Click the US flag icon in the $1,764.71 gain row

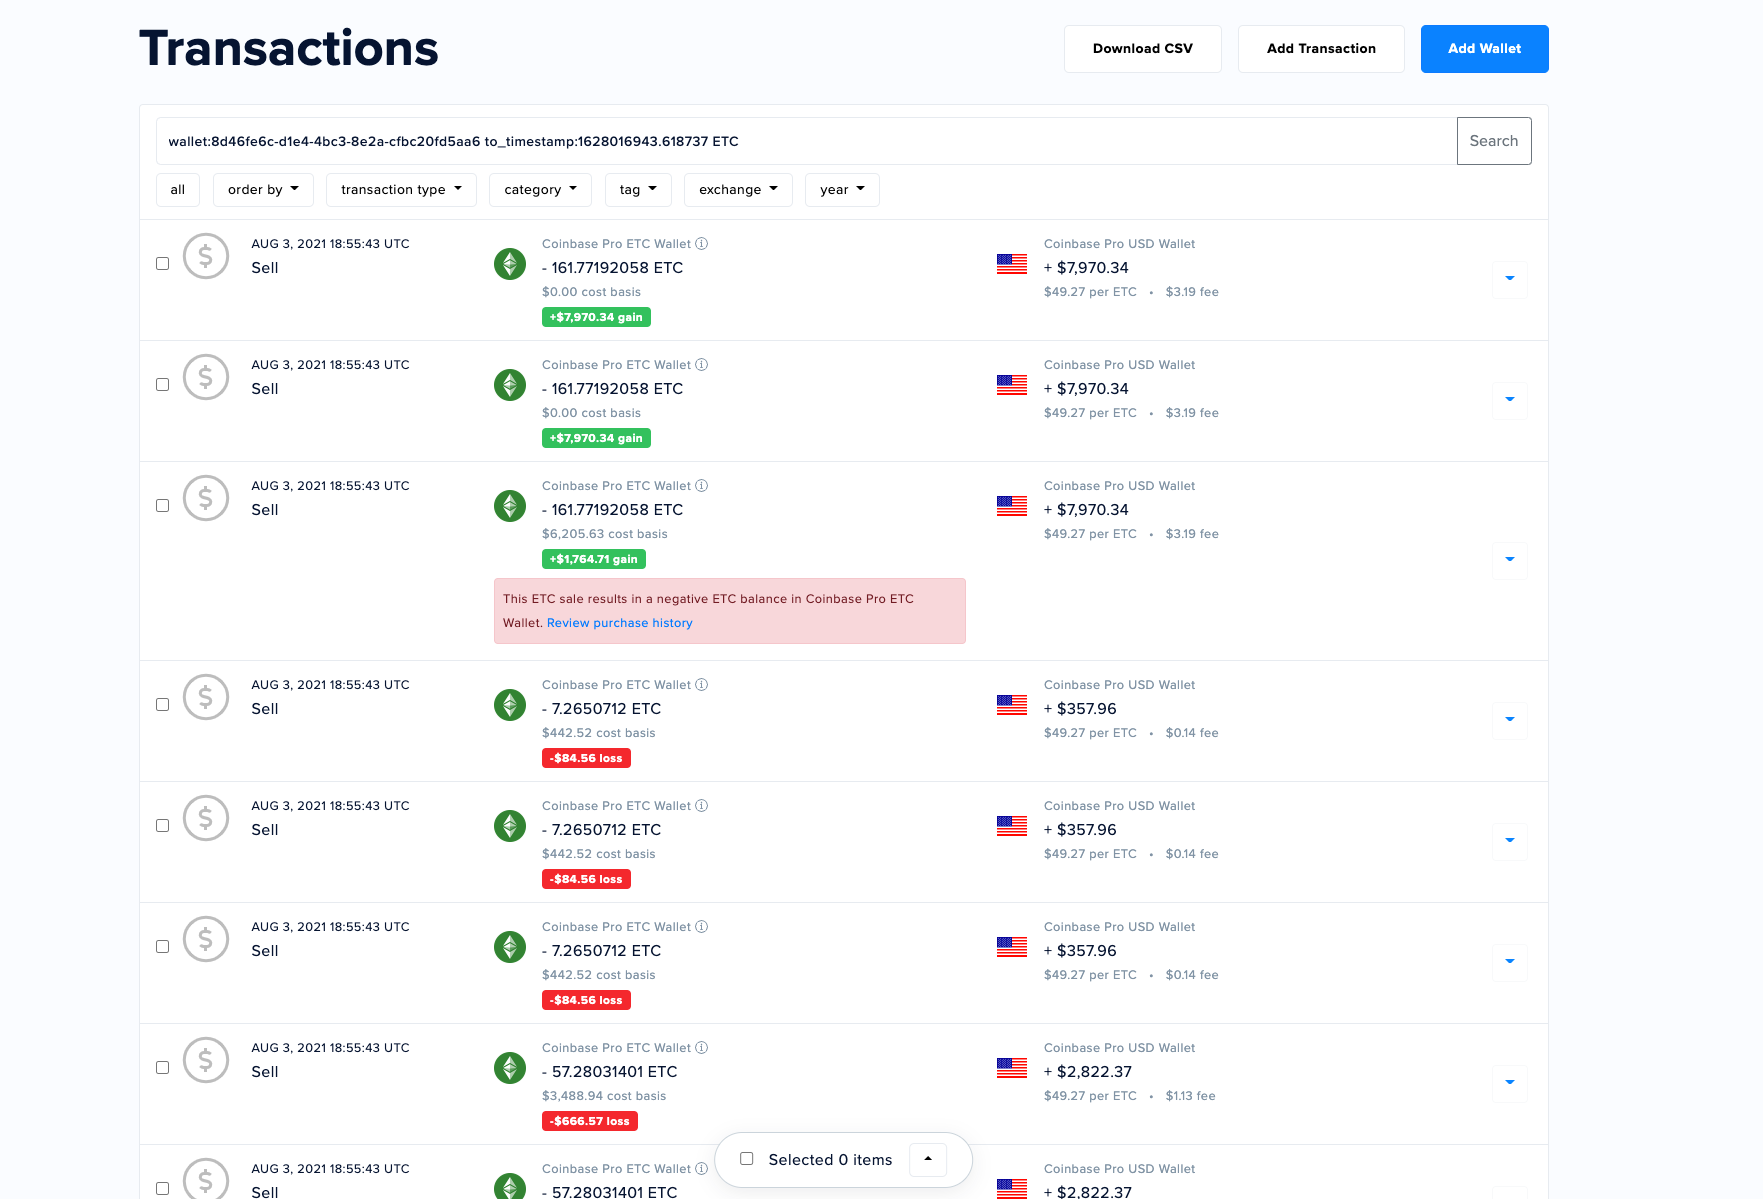tap(1012, 506)
